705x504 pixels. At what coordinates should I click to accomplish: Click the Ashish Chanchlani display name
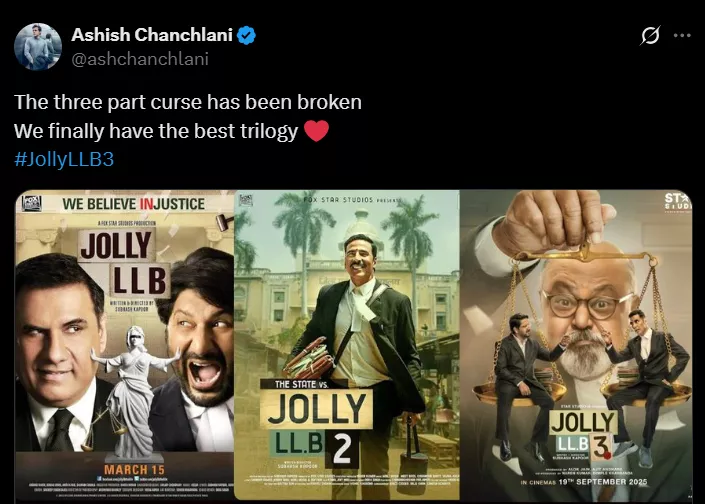152,35
